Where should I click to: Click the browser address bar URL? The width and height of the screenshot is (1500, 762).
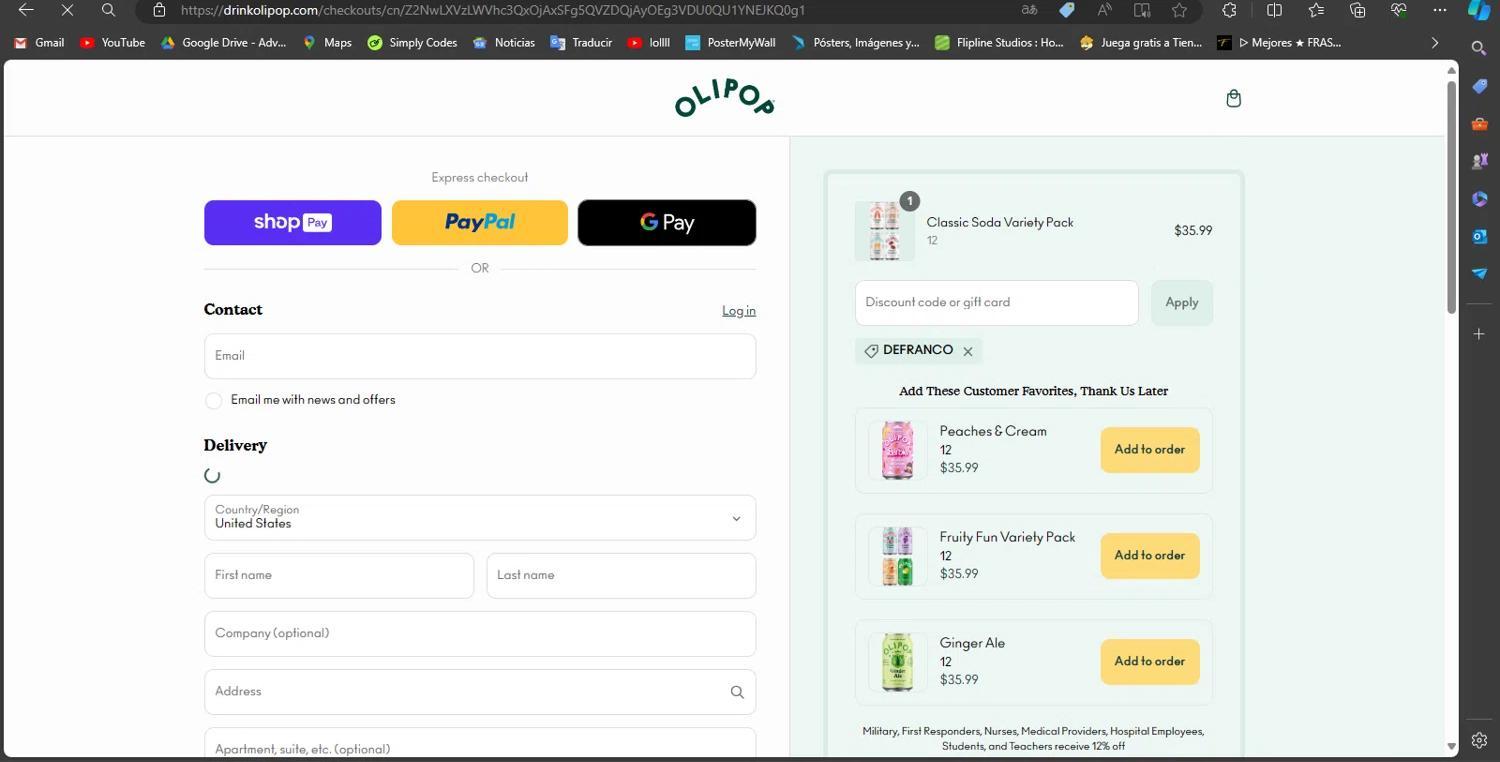pos(493,10)
